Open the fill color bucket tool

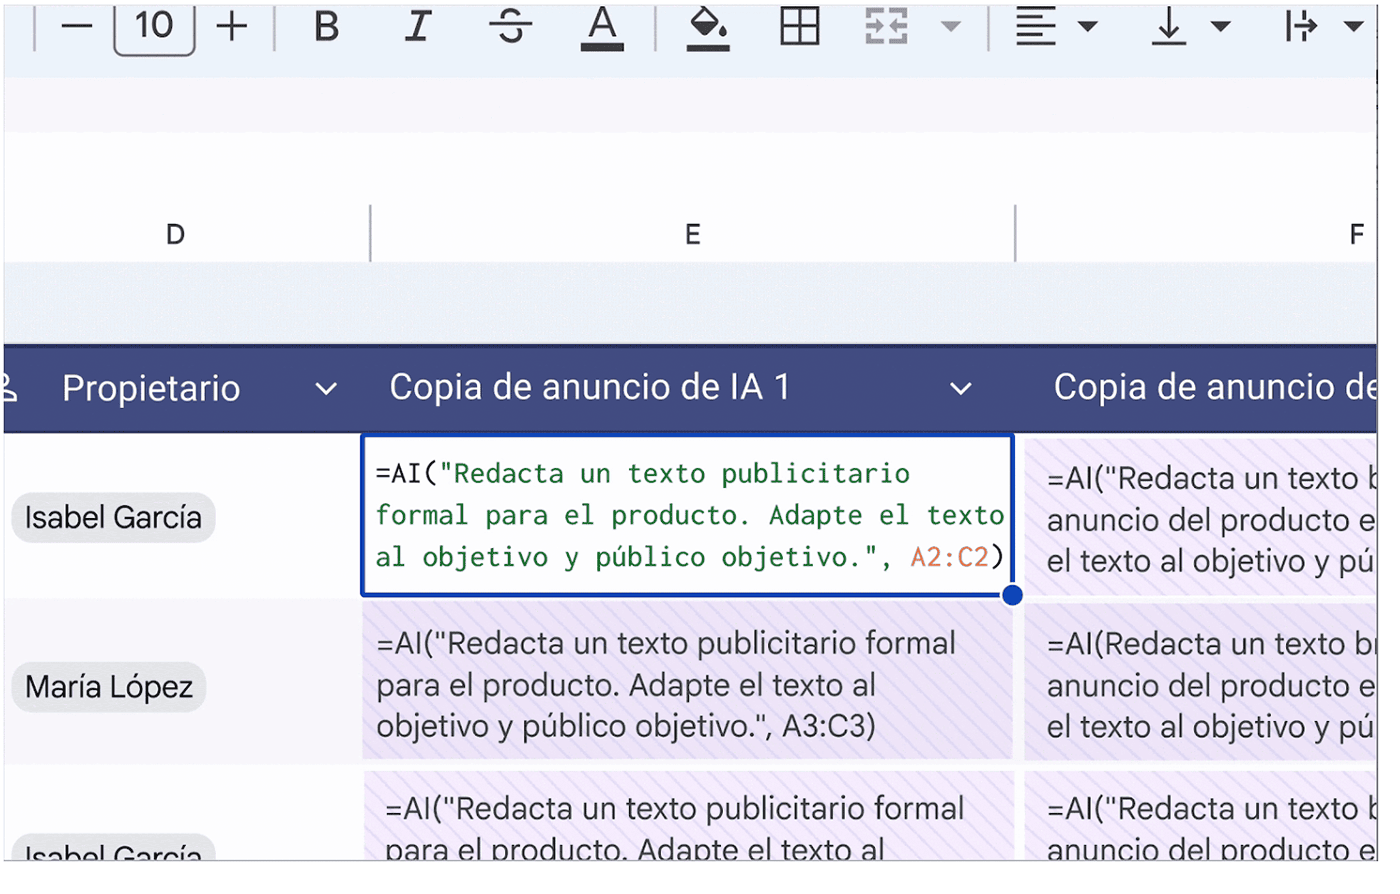[x=707, y=27]
